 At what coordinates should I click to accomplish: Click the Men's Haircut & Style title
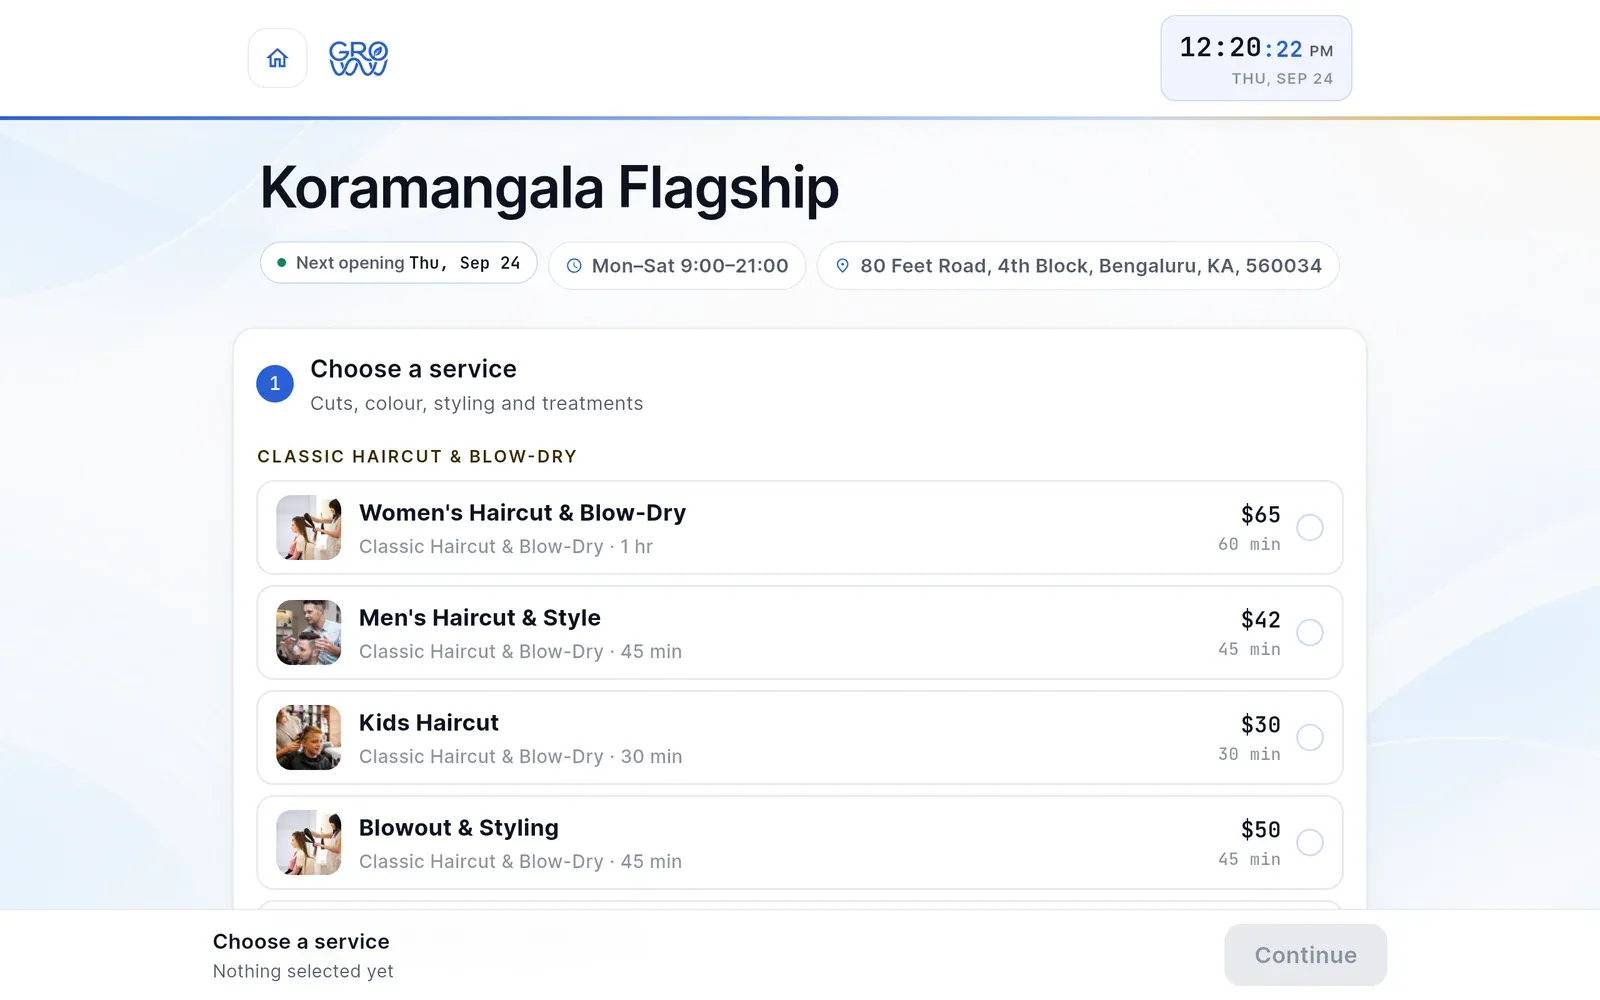pyautogui.click(x=480, y=618)
